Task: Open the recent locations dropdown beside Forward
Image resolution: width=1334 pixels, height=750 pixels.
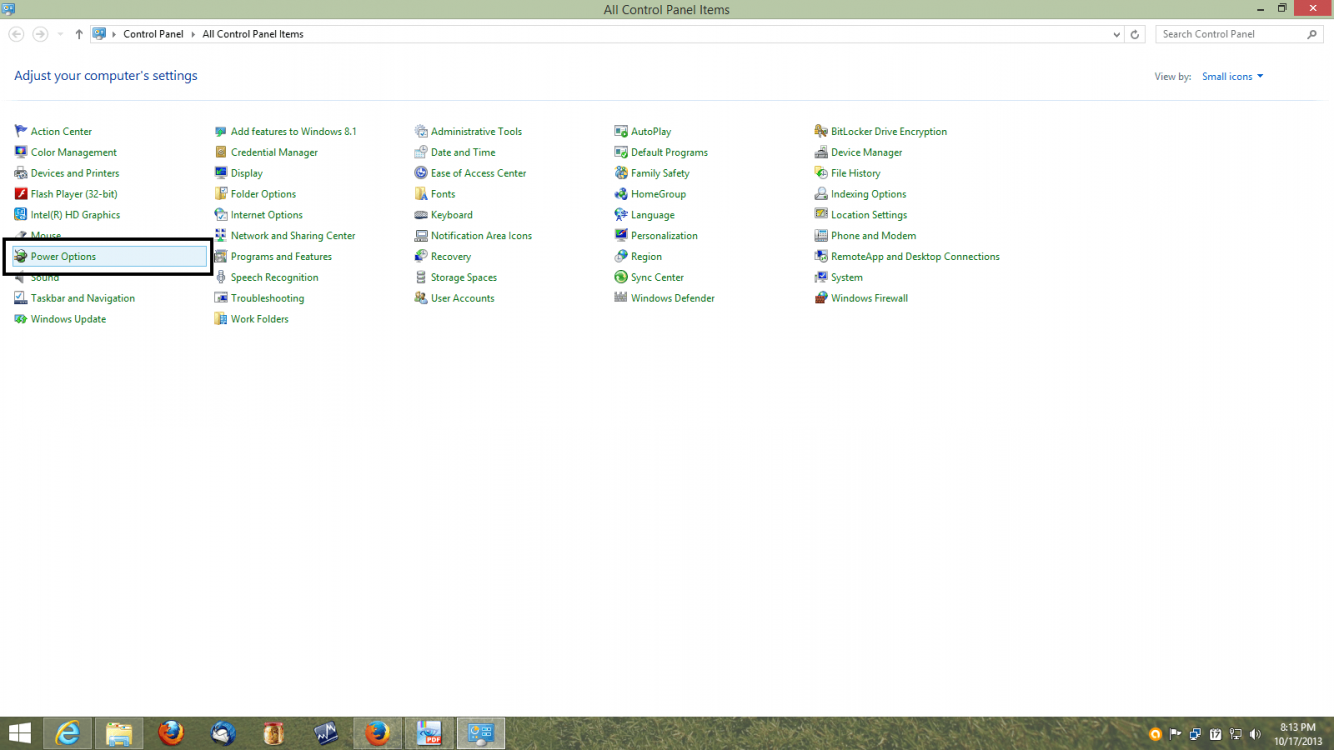Action: [60, 34]
